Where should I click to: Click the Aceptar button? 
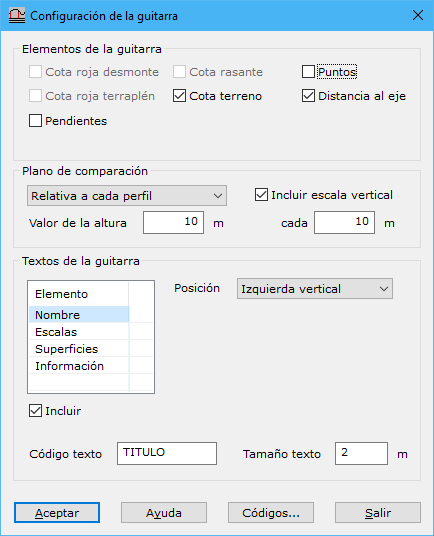[57, 512]
